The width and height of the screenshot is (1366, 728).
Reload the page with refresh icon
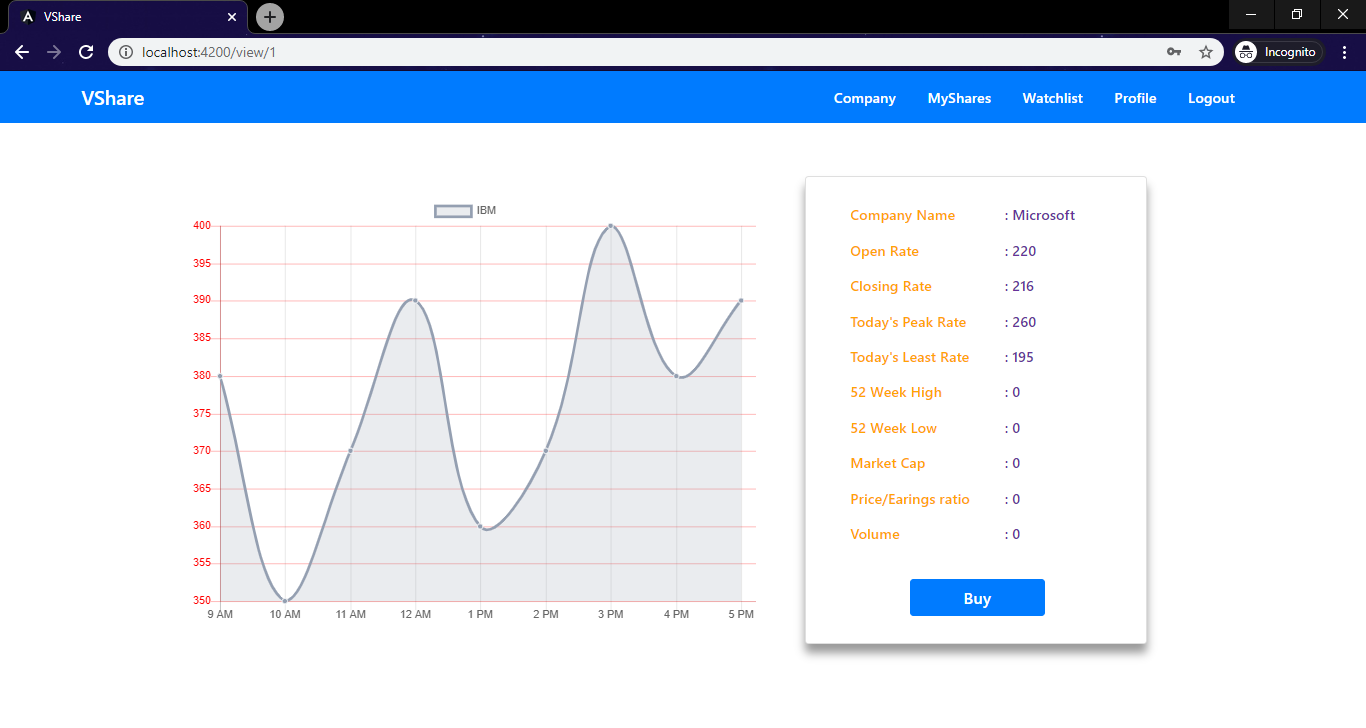tap(86, 52)
